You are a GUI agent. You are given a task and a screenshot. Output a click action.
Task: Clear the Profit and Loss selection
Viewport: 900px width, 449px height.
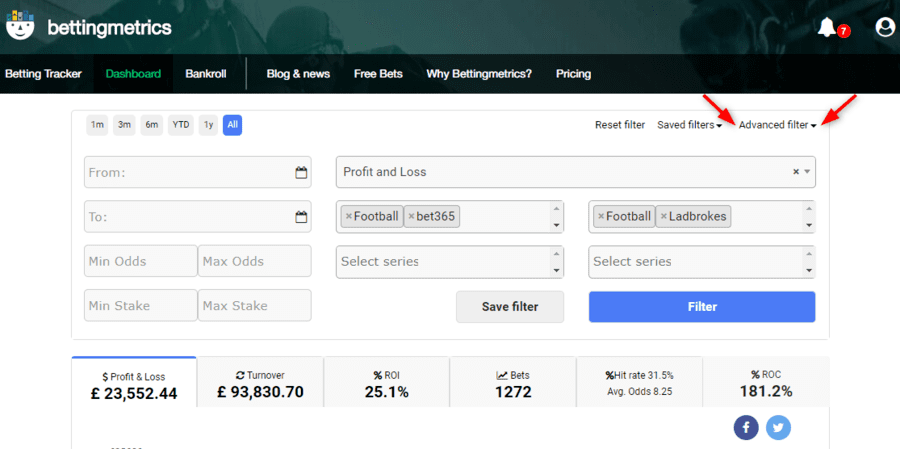(796, 172)
